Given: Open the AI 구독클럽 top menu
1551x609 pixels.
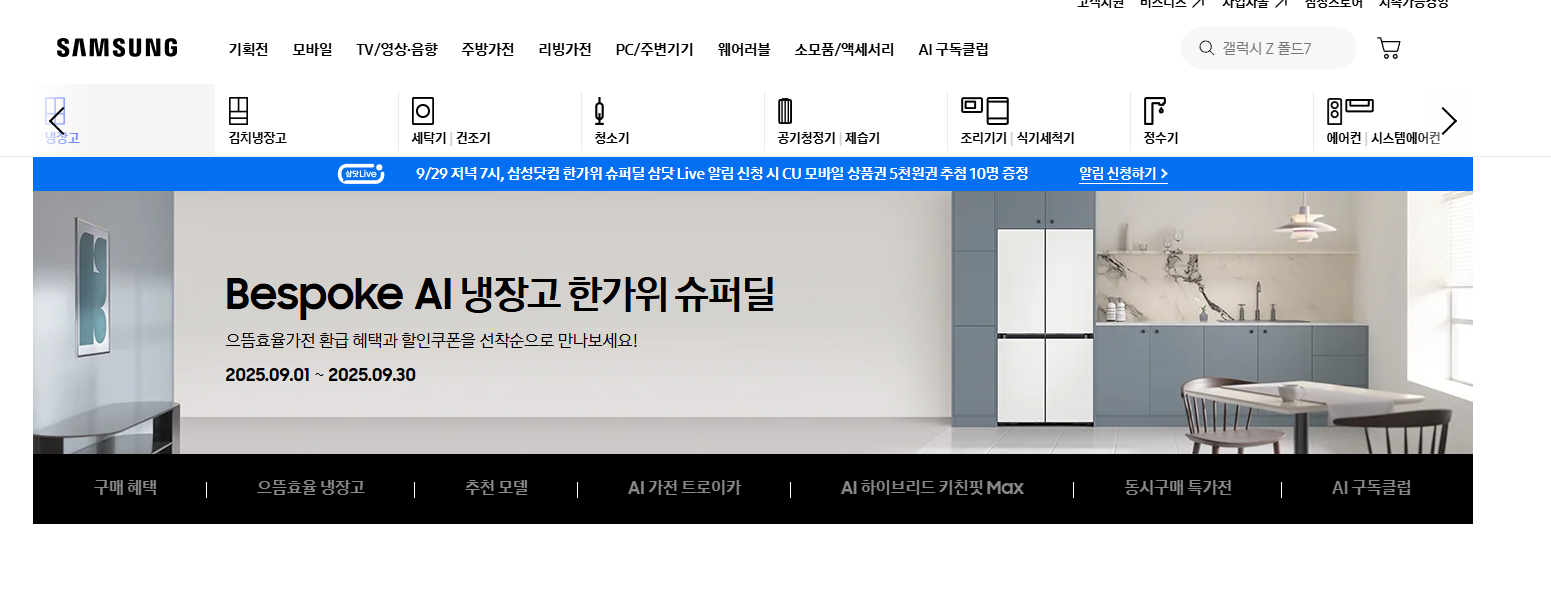Looking at the screenshot, I should click(954, 49).
